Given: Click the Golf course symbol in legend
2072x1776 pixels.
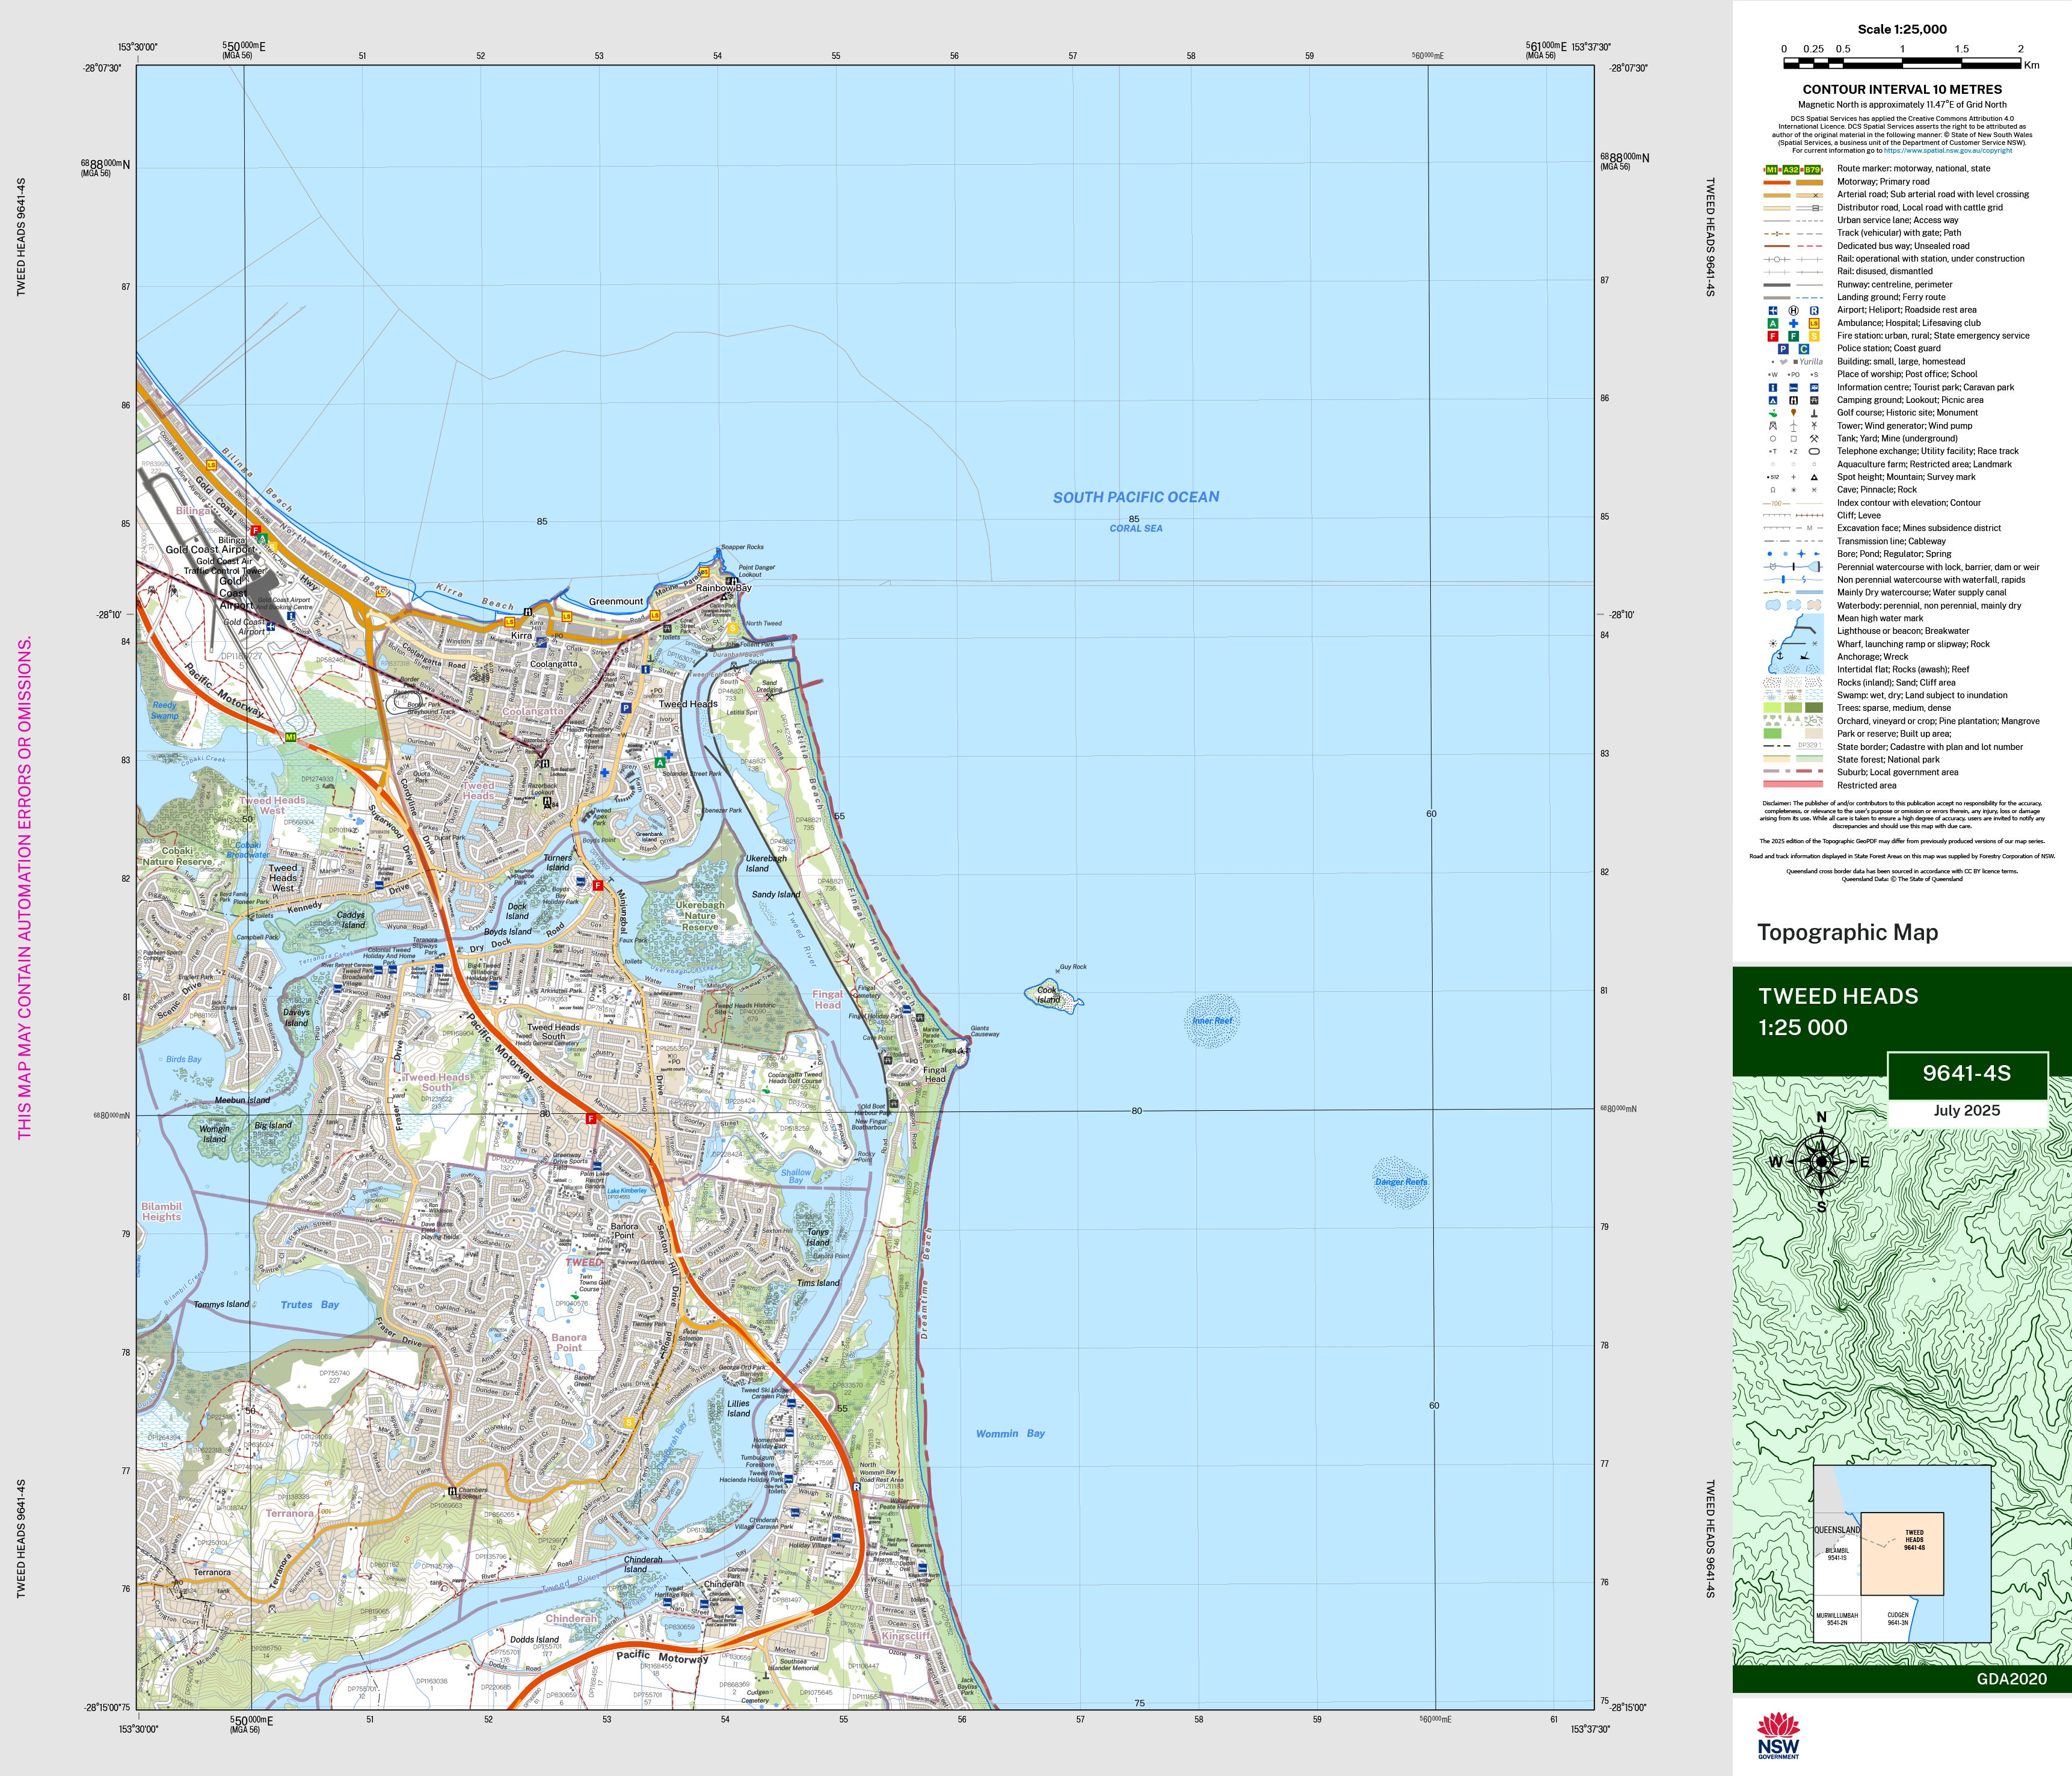Looking at the screenshot, I should click(x=1773, y=413).
